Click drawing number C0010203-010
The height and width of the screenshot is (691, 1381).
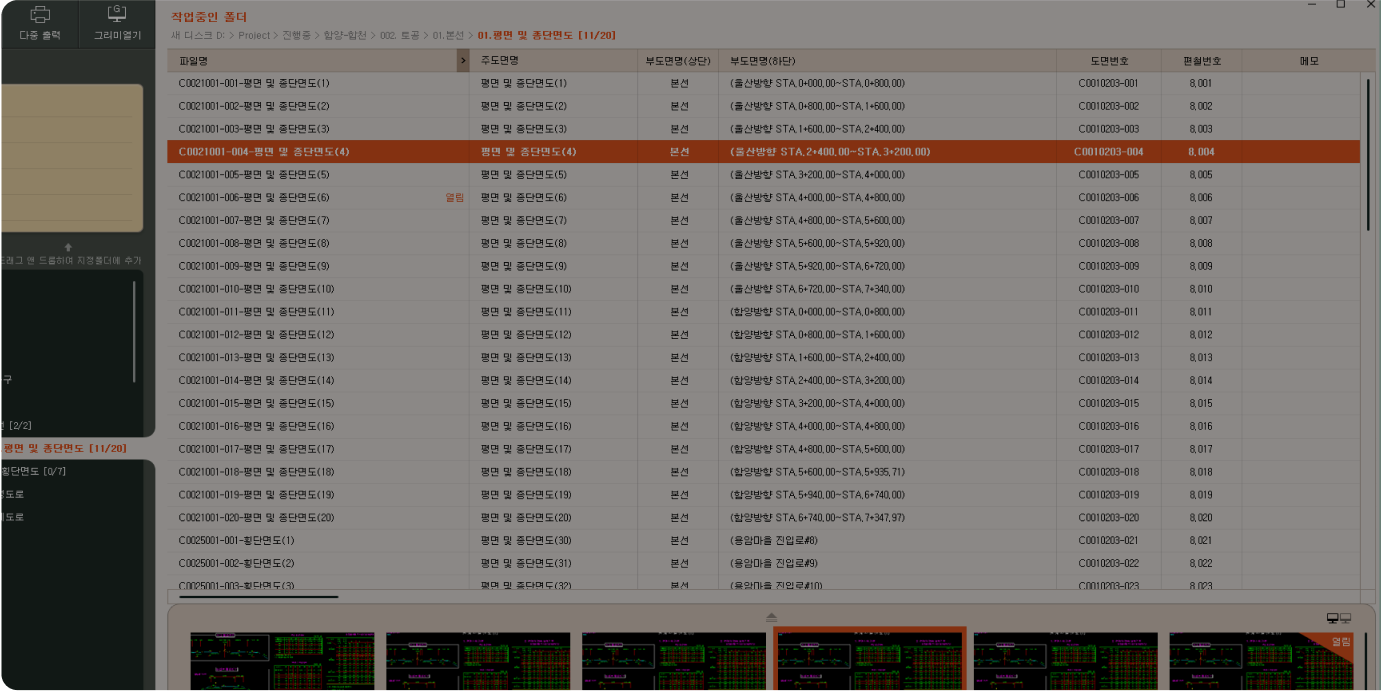(x=1108, y=289)
